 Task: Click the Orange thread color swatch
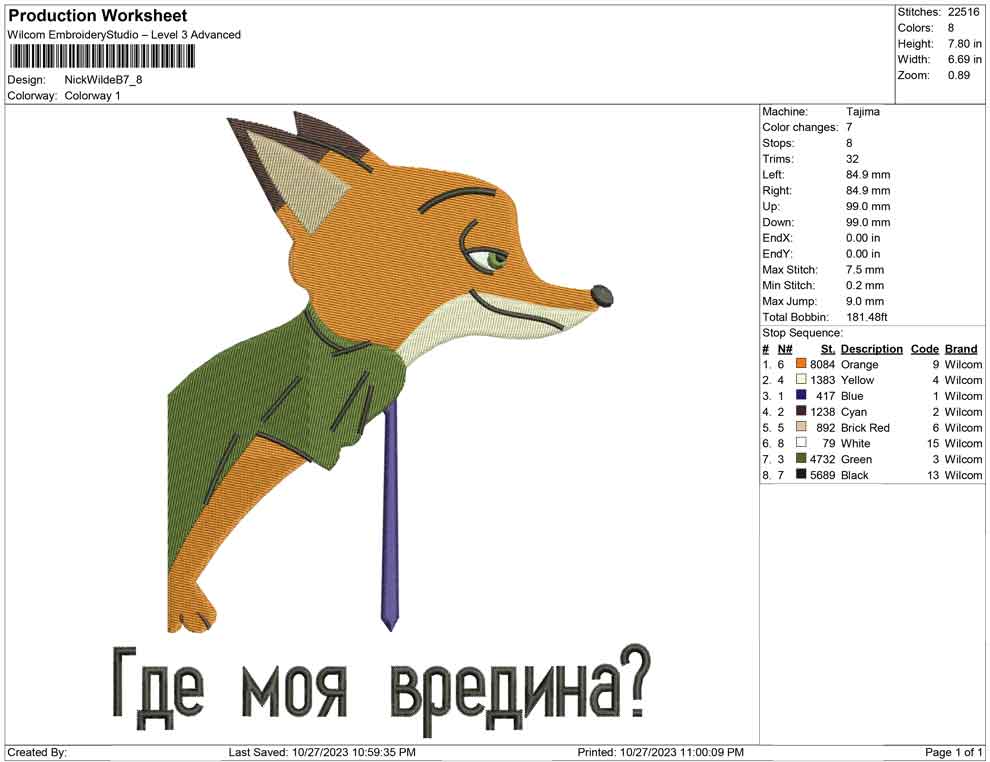(801, 364)
